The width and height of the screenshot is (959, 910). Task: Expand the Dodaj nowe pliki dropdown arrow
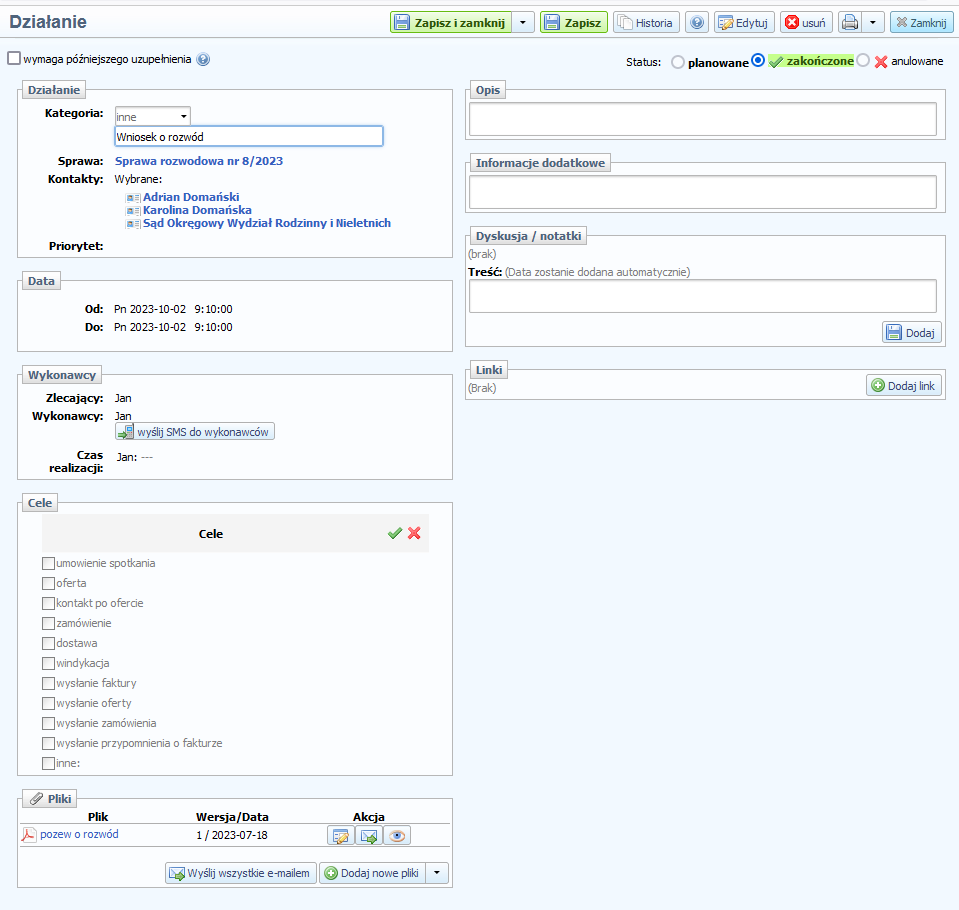(x=437, y=873)
